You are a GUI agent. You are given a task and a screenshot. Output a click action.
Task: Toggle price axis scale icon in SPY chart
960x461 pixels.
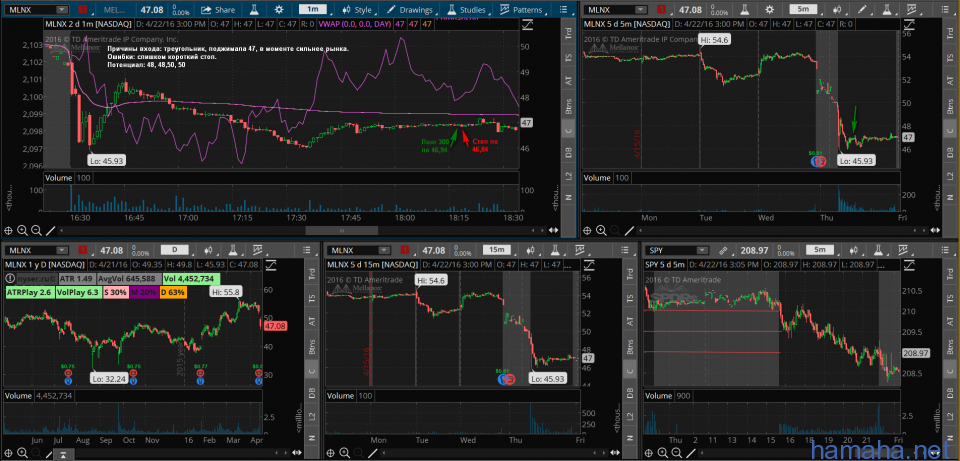pyautogui.click(x=909, y=264)
